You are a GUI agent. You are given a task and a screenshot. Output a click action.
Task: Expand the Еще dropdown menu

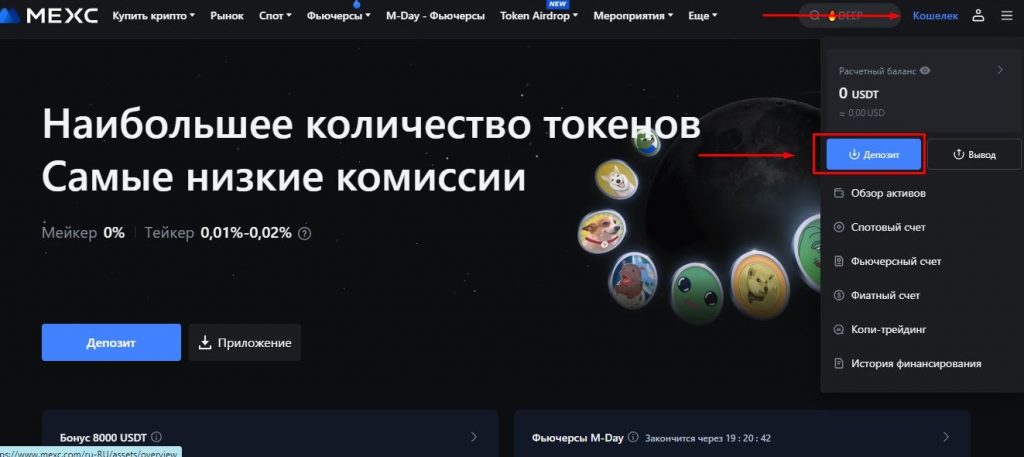[x=702, y=15]
